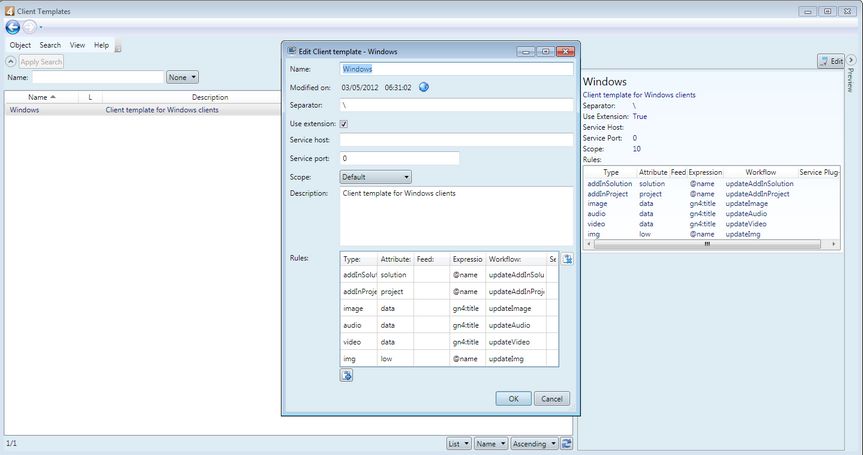The image size is (863, 455).
Task: Click the Service host input field
Action: 456,140
